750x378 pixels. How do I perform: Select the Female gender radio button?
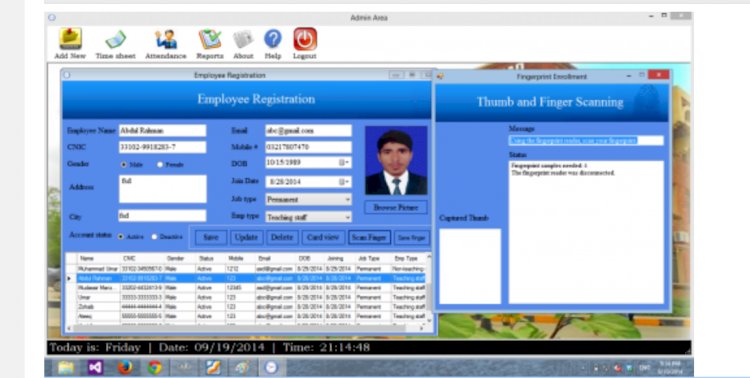(x=160, y=165)
